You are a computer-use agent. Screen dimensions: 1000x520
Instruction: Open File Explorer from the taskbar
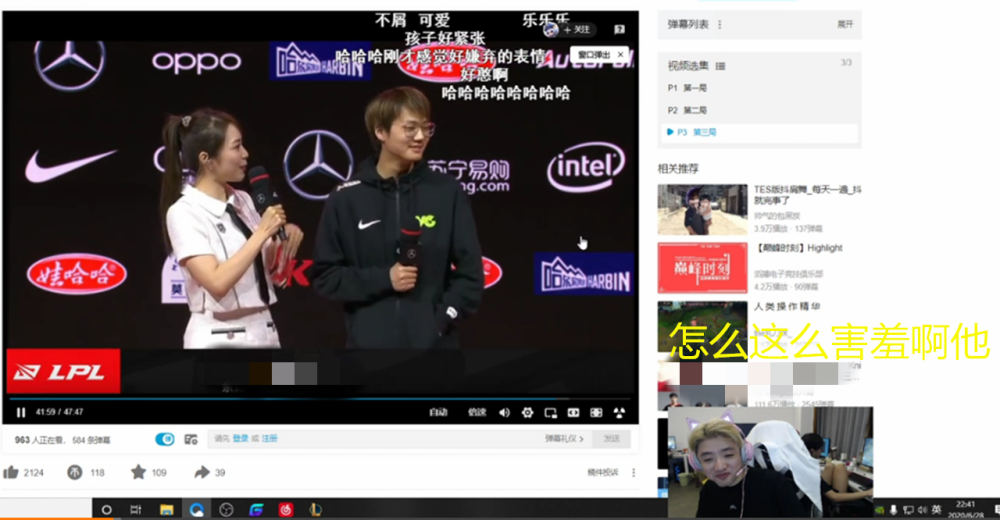click(x=166, y=509)
